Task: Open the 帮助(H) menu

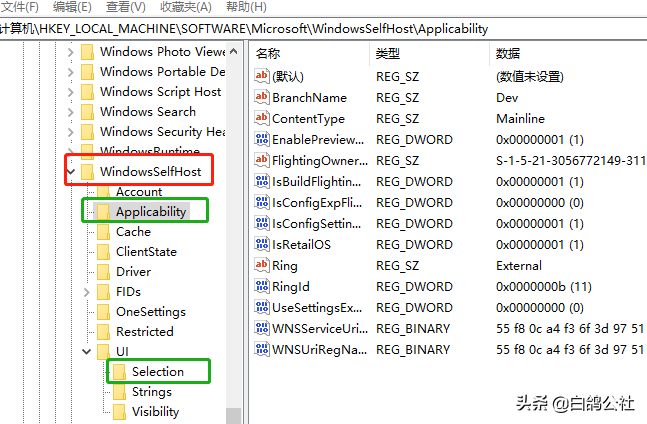Action: point(246,7)
